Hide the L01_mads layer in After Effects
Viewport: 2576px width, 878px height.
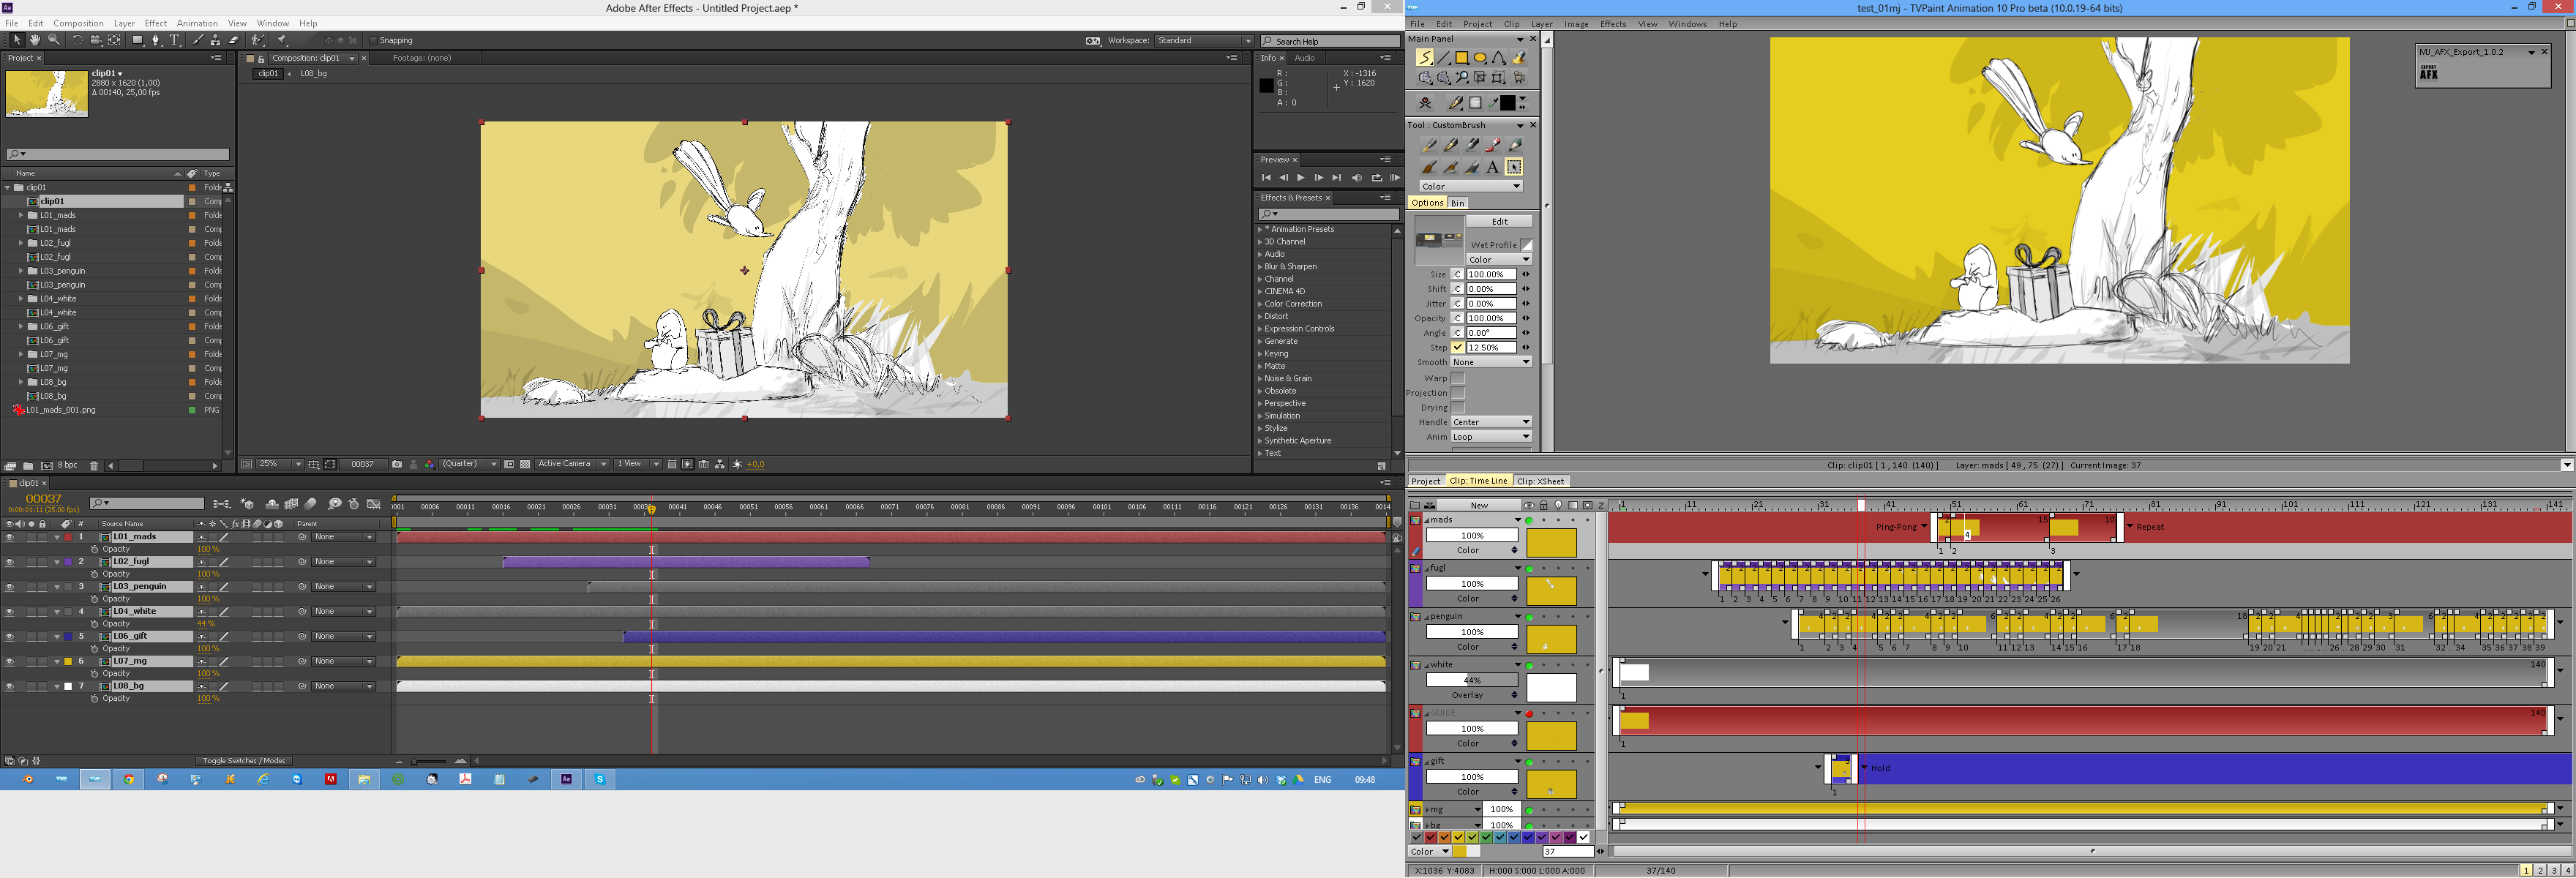coord(9,537)
